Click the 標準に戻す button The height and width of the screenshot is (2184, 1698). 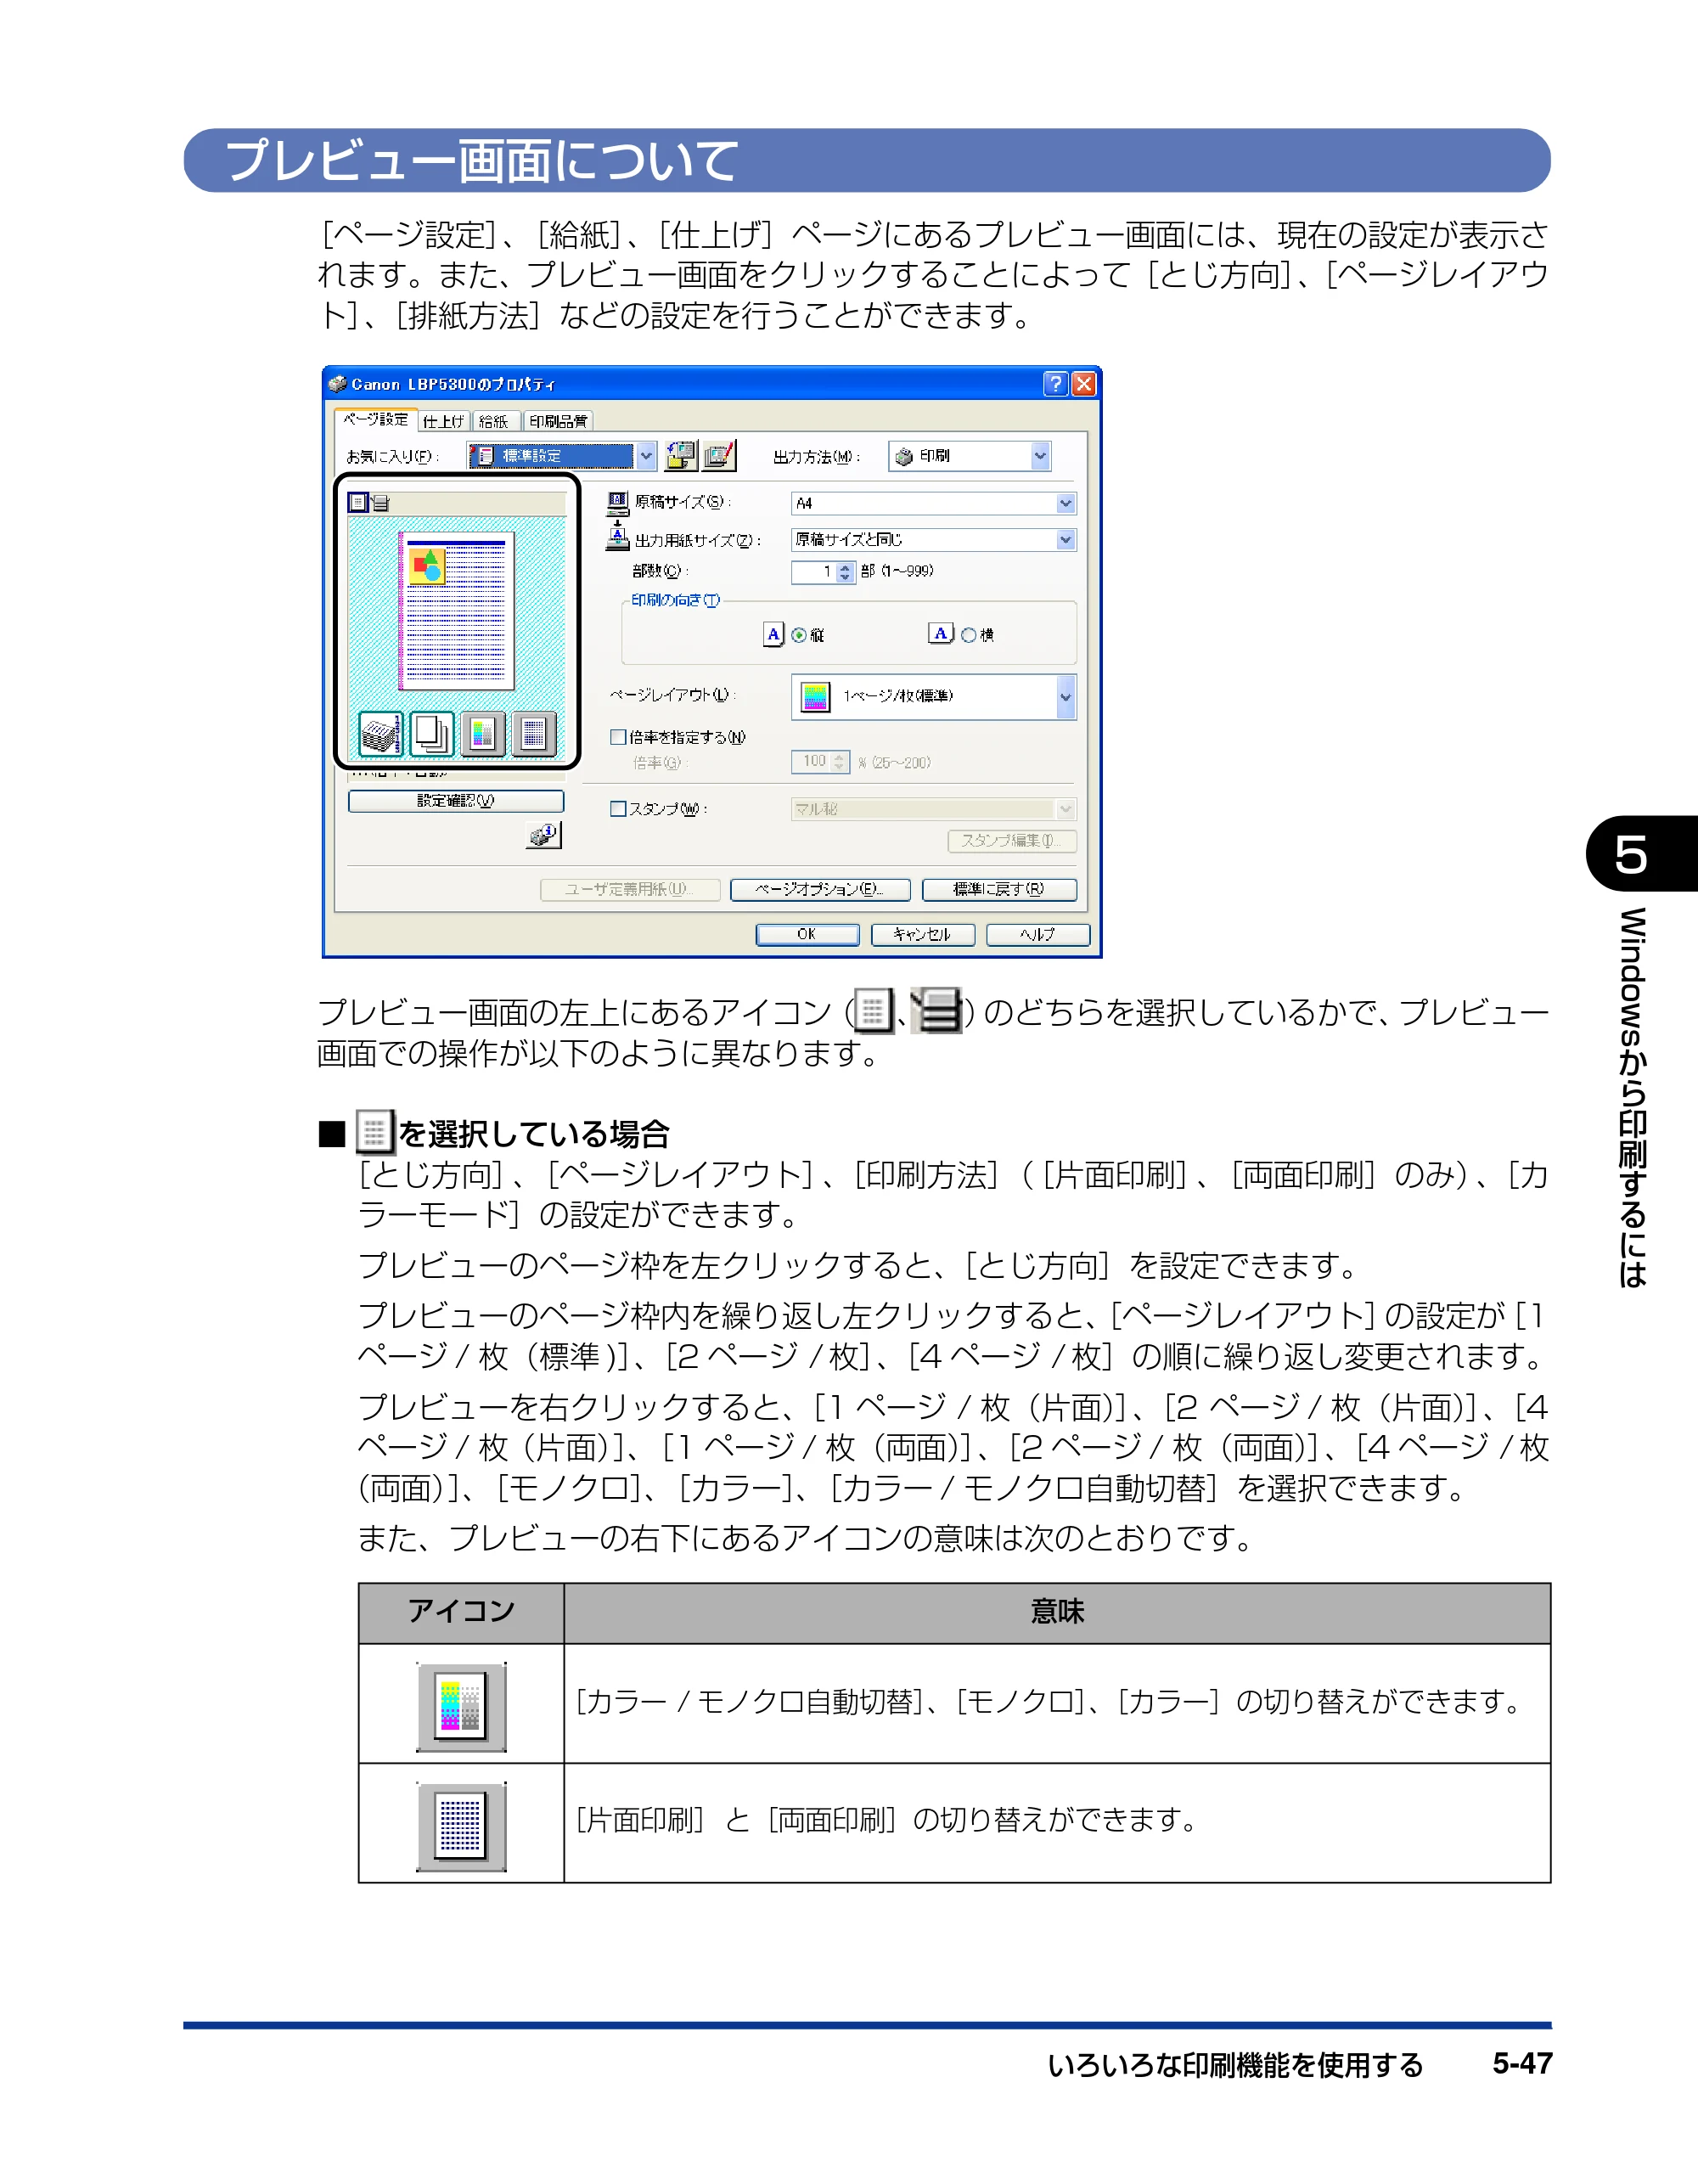999,889
